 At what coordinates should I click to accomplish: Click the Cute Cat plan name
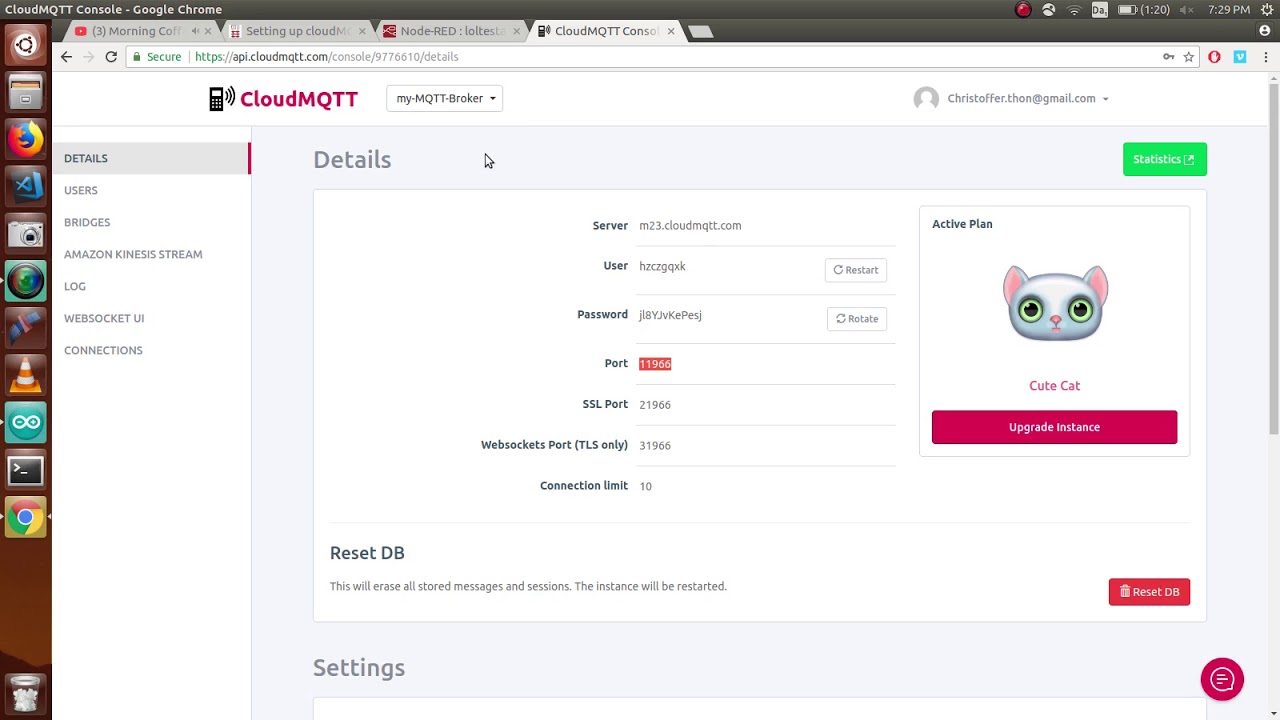(1054, 386)
